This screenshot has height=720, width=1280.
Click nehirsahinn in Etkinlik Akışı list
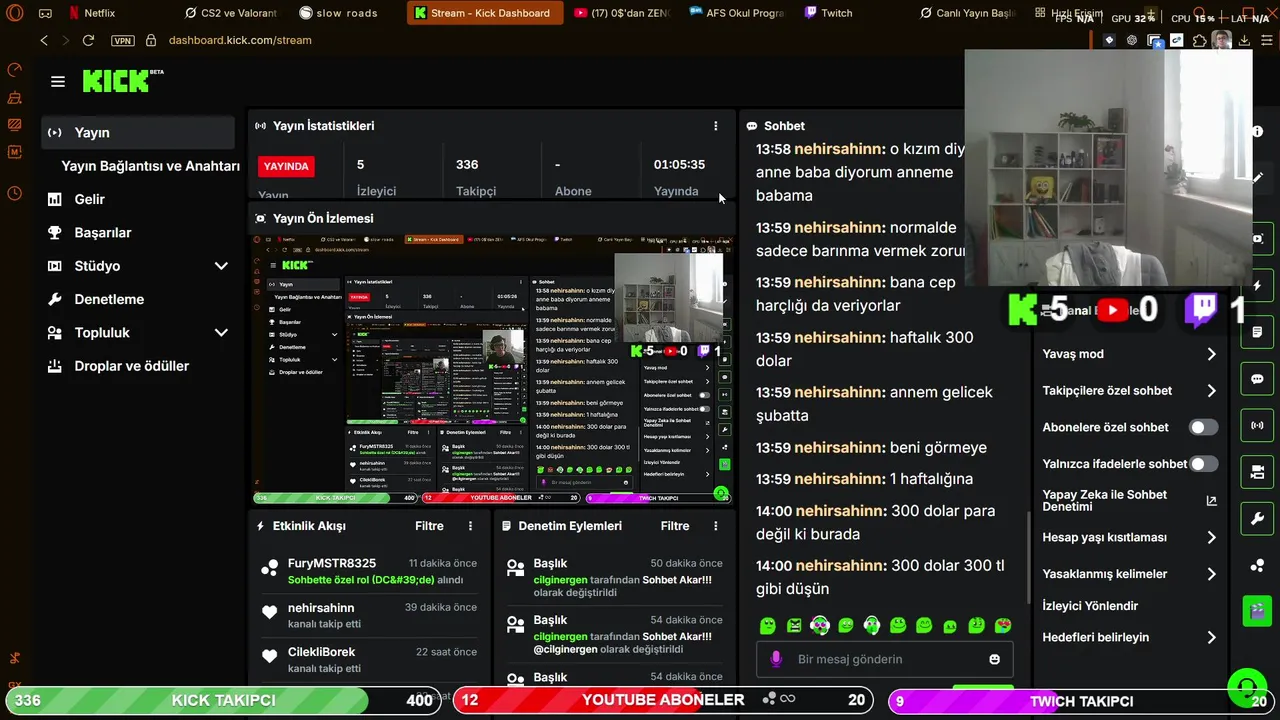[x=321, y=608]
